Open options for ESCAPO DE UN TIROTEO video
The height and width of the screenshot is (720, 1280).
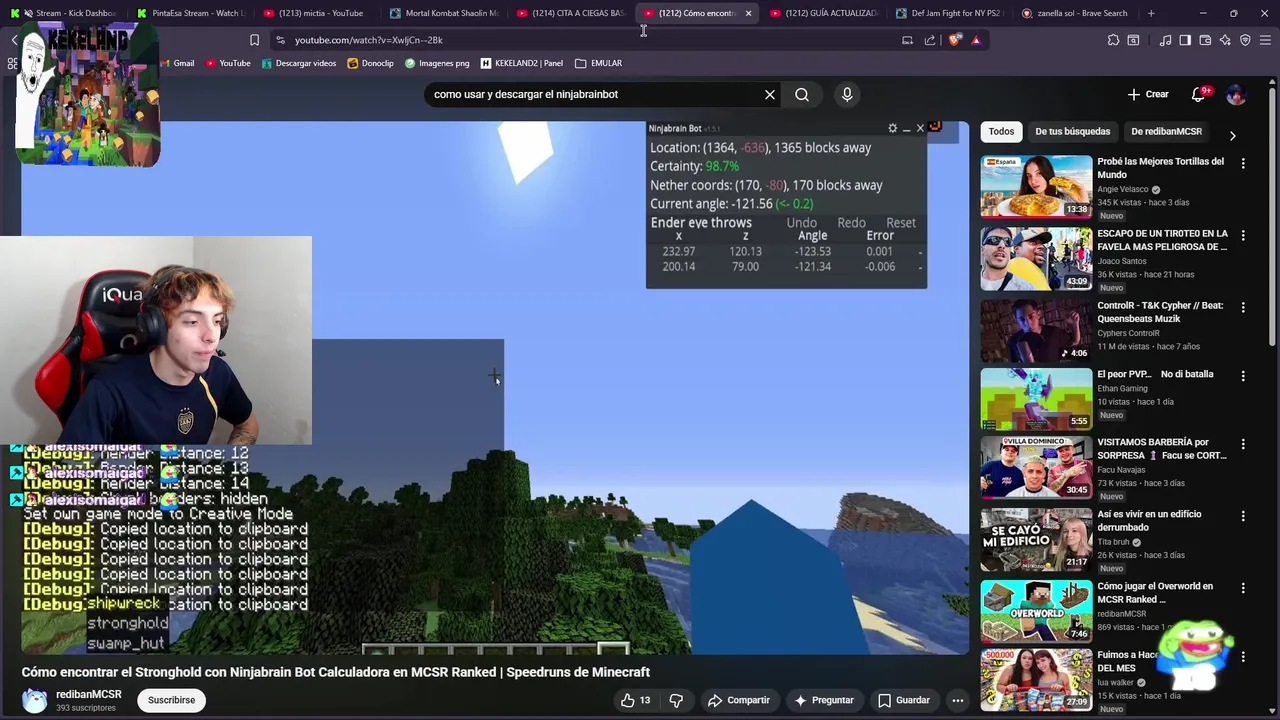pos(1243,235)
